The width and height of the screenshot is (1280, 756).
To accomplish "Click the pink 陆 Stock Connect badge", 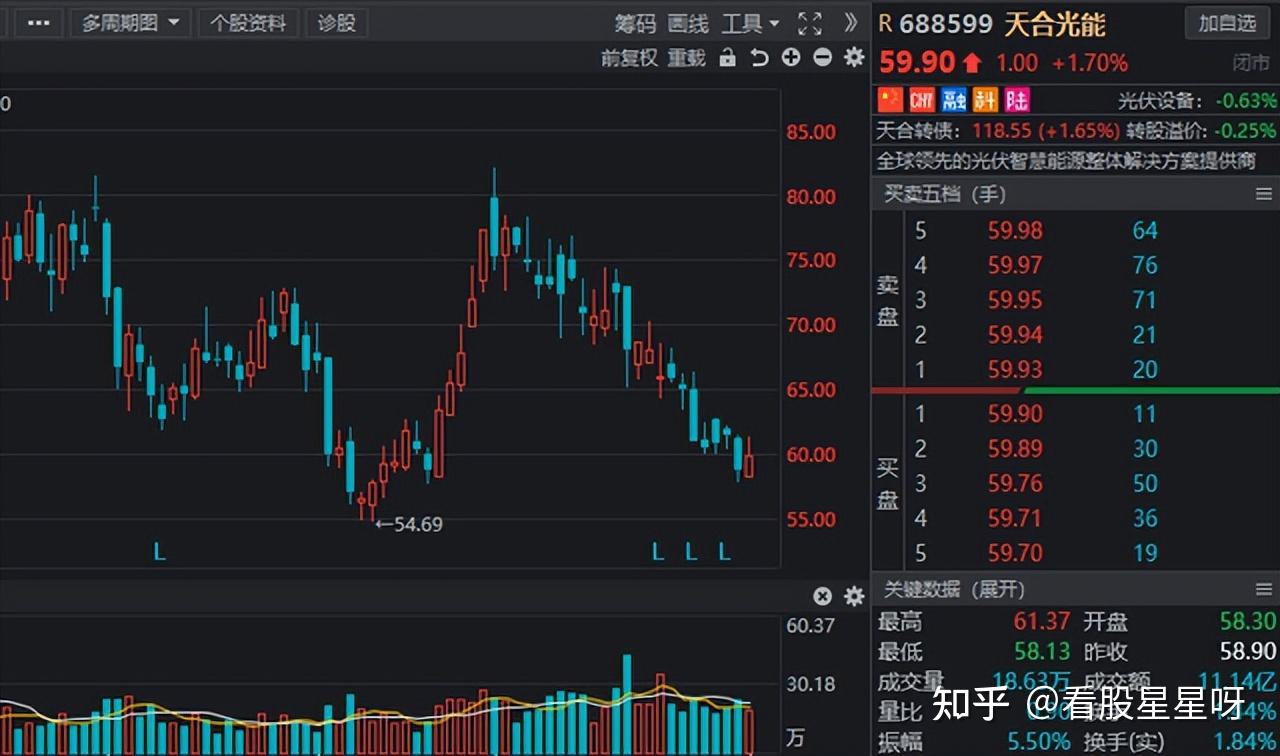I will [1017, 100].
